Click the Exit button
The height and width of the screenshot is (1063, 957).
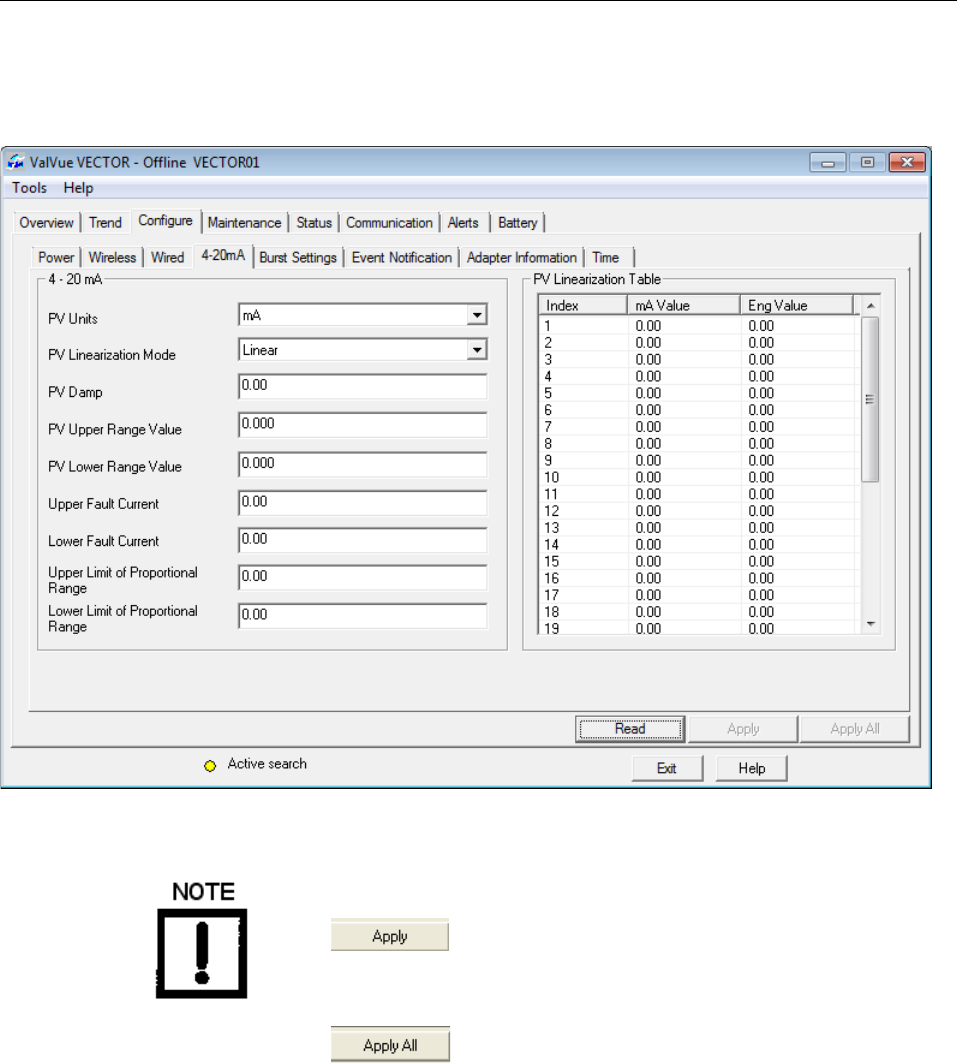point(667,768)
